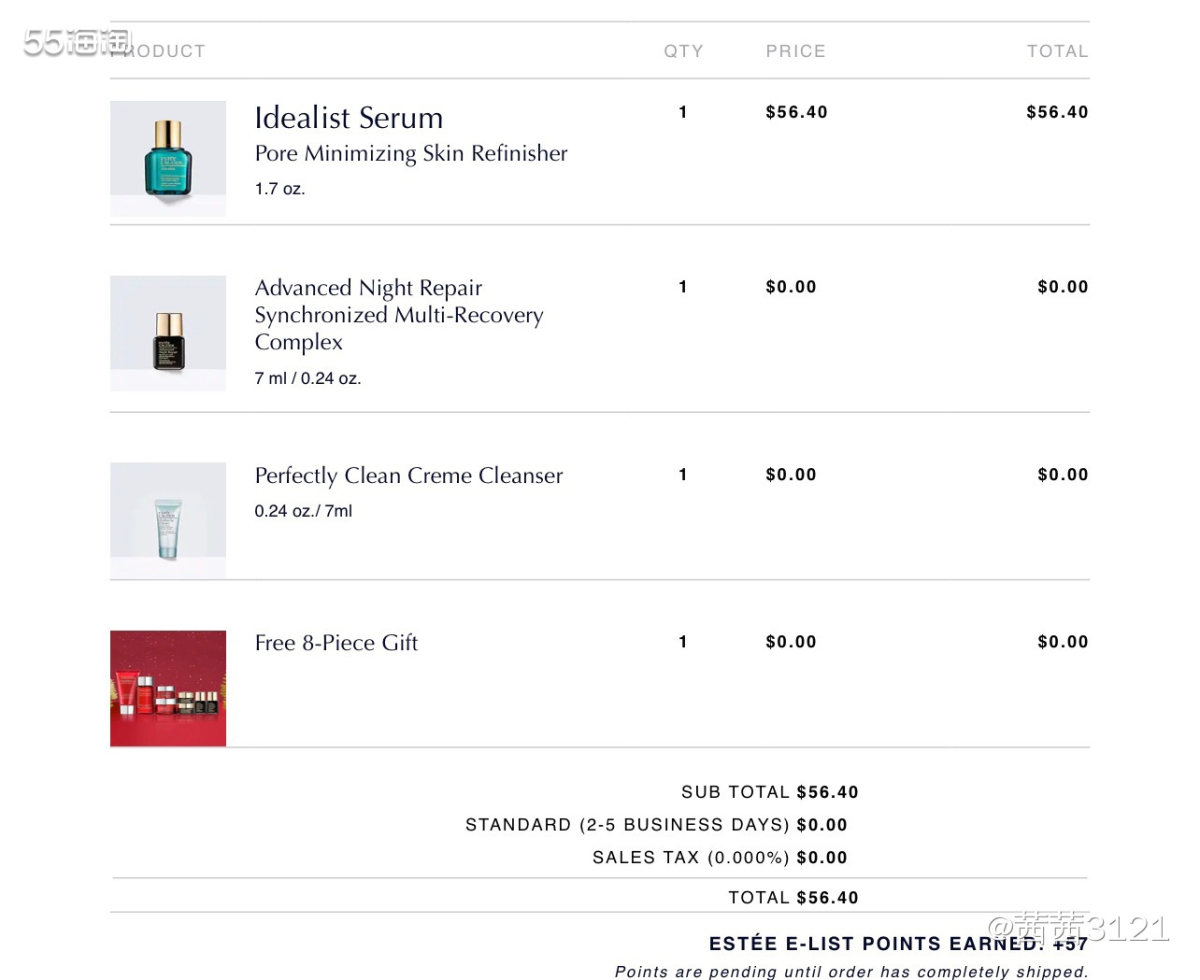1200x980 pixels.
Task: Open the Free 8-Piece Gift image
Action: 168,688
